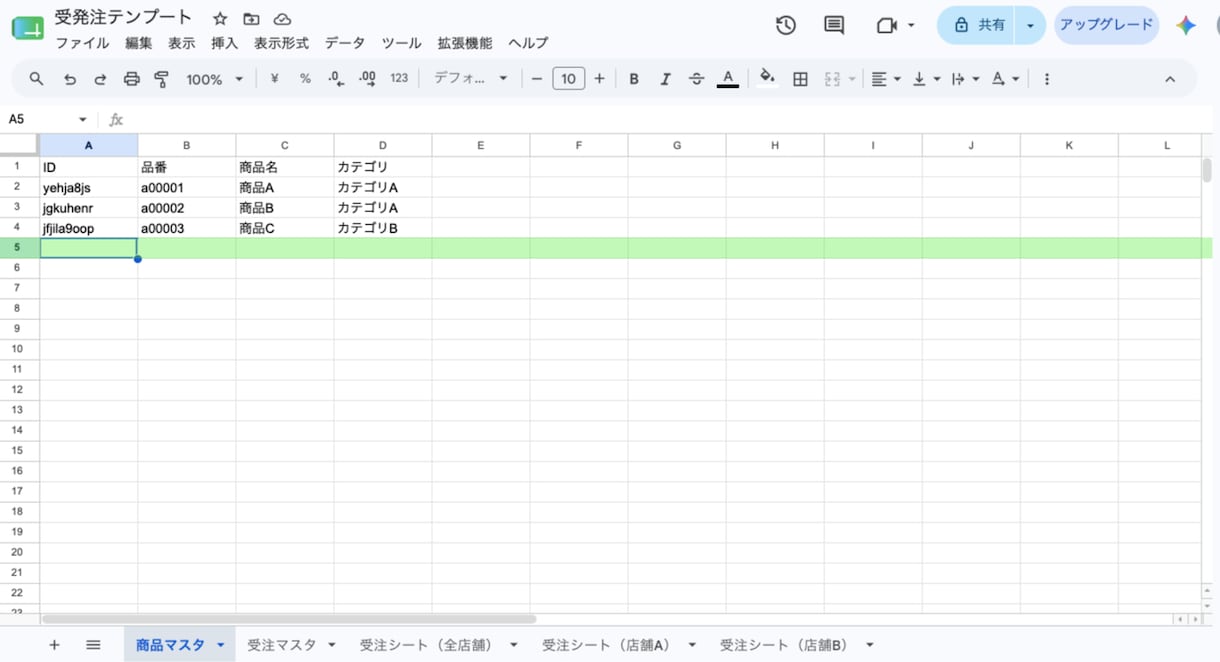Open the all sheets list icon
The height and width of the screenshot is (662, 1220).
pos(93,645)
